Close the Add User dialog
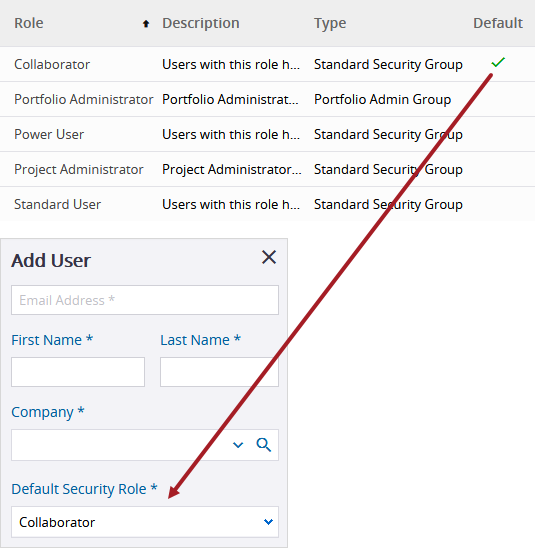Viewport: 535px width, 548px height. pos(269,257)
